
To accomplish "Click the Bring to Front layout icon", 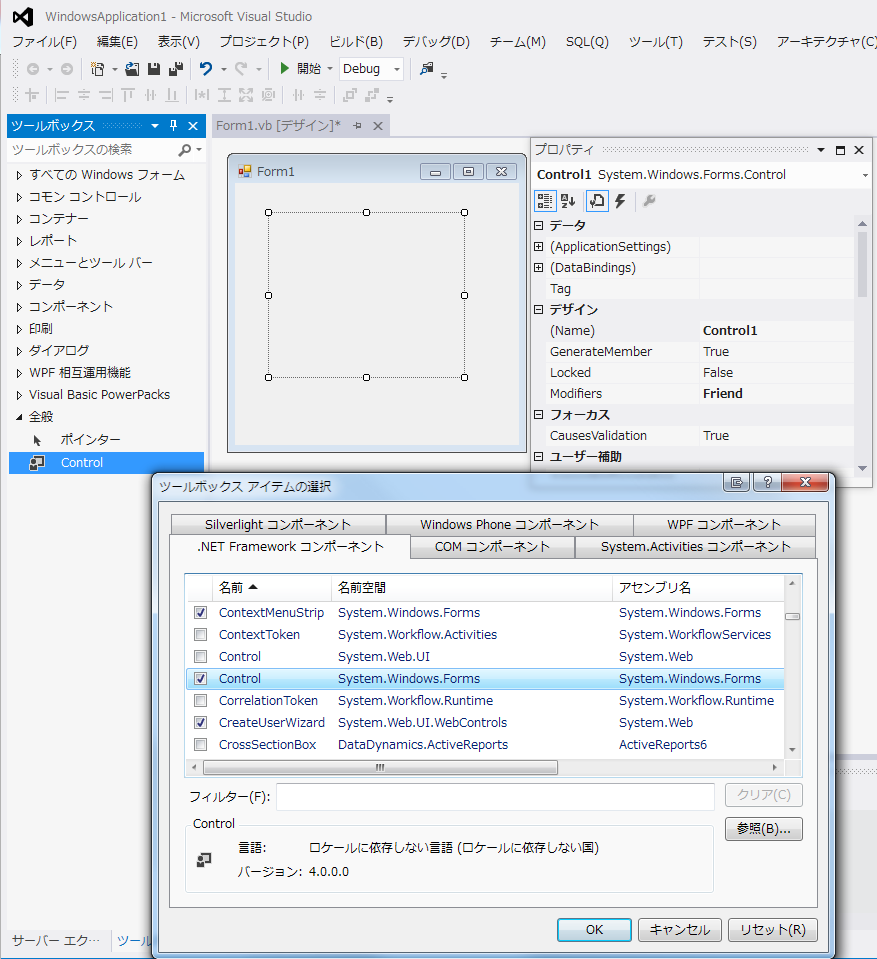I will pyautogui.click(x=350, y=95).
